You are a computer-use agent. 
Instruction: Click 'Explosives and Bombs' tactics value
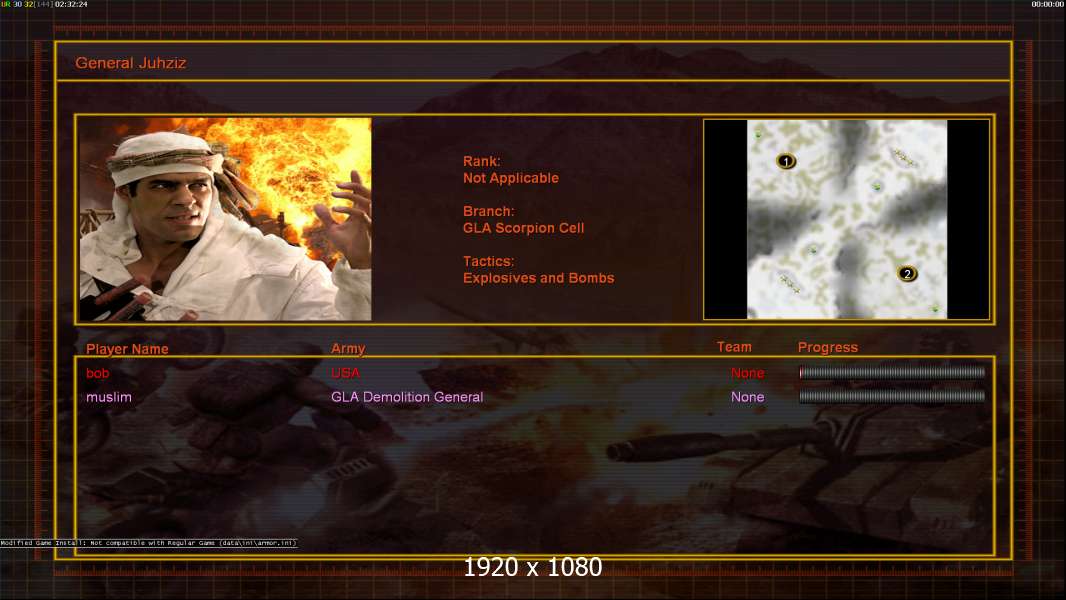click(x=538, y=278)
